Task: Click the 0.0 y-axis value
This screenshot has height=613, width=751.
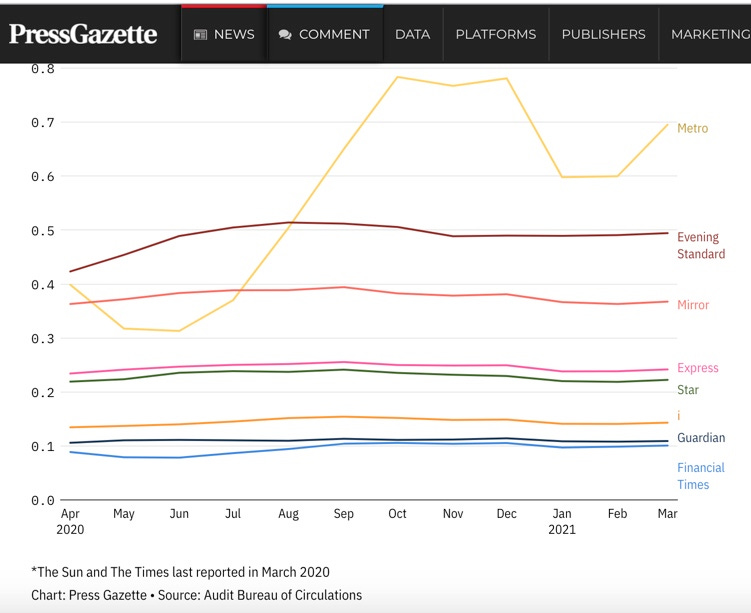Action: [x=43, y=501]
